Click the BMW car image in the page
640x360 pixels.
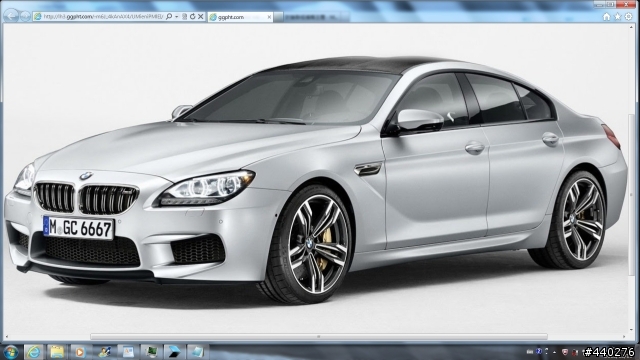316,180
